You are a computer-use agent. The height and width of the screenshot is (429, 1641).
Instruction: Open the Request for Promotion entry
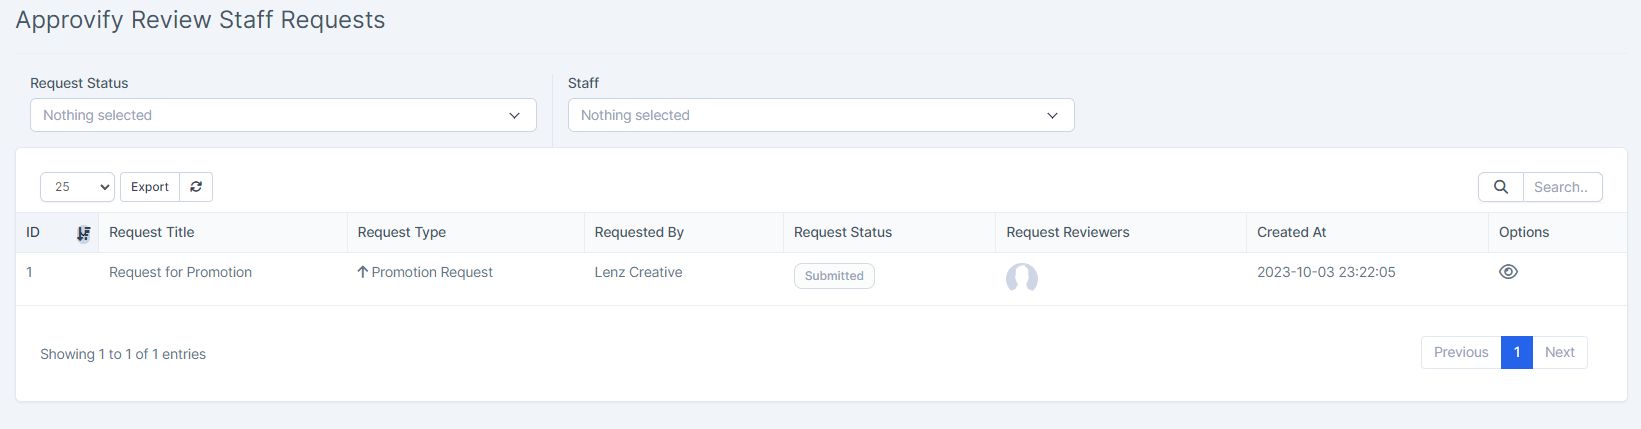tap(180, 272)
